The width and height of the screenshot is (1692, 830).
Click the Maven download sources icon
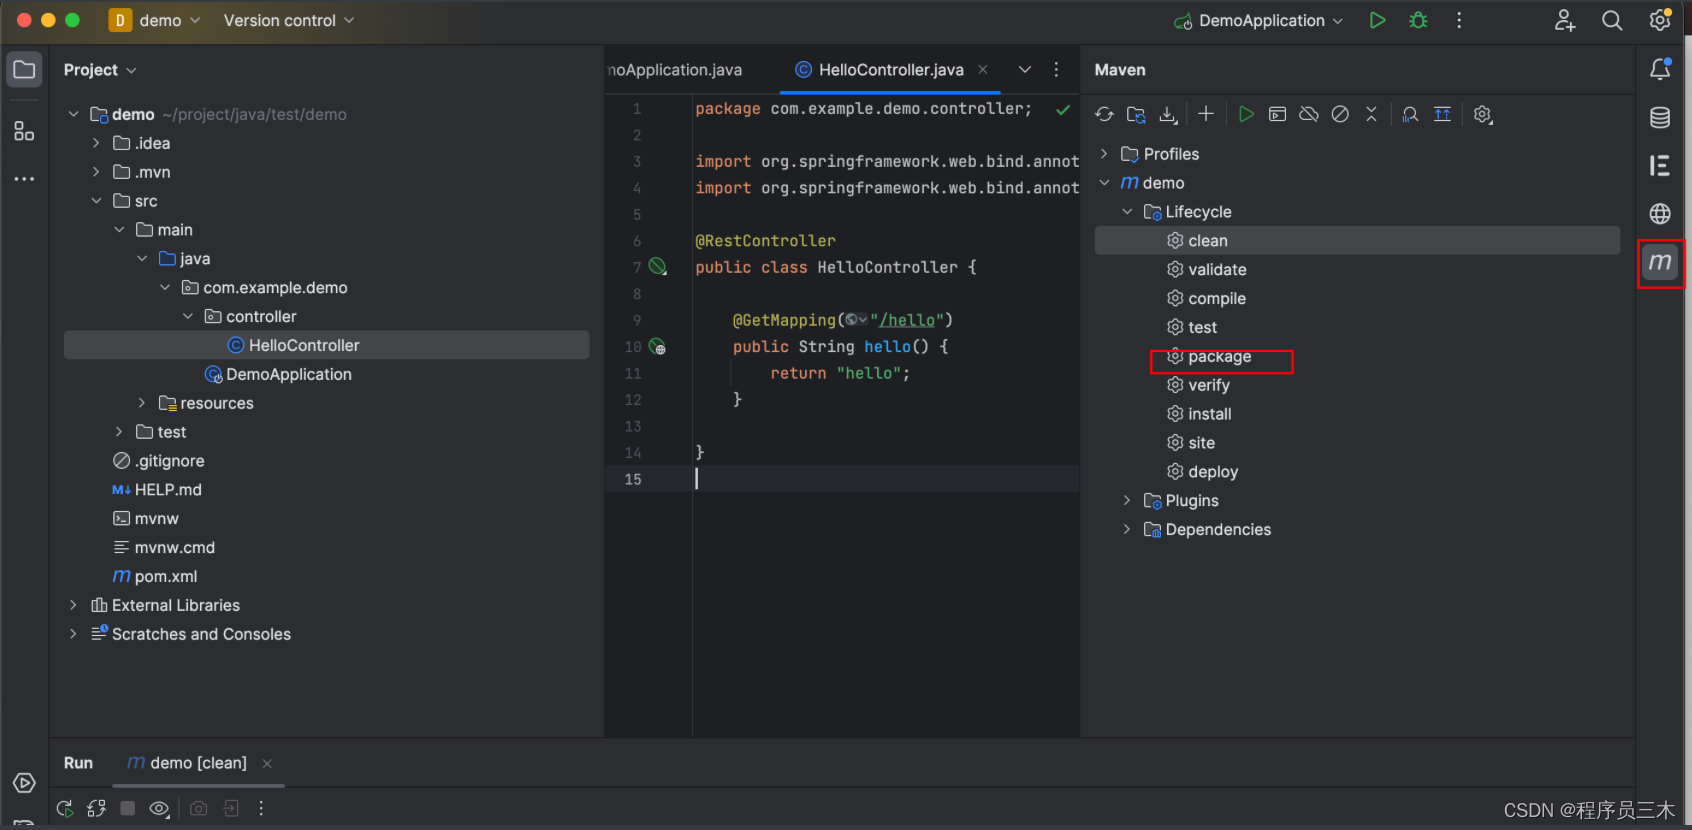(1168, 114)
